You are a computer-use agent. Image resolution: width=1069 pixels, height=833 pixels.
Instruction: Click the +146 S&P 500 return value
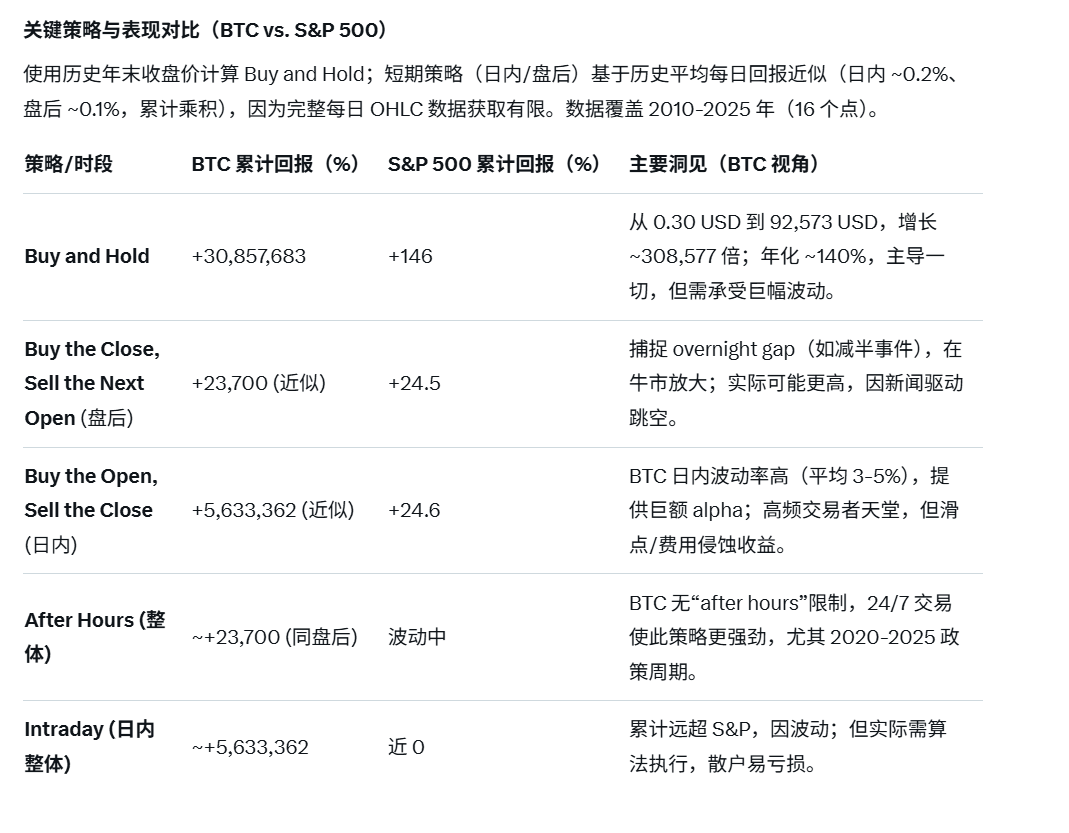[410, 256]
